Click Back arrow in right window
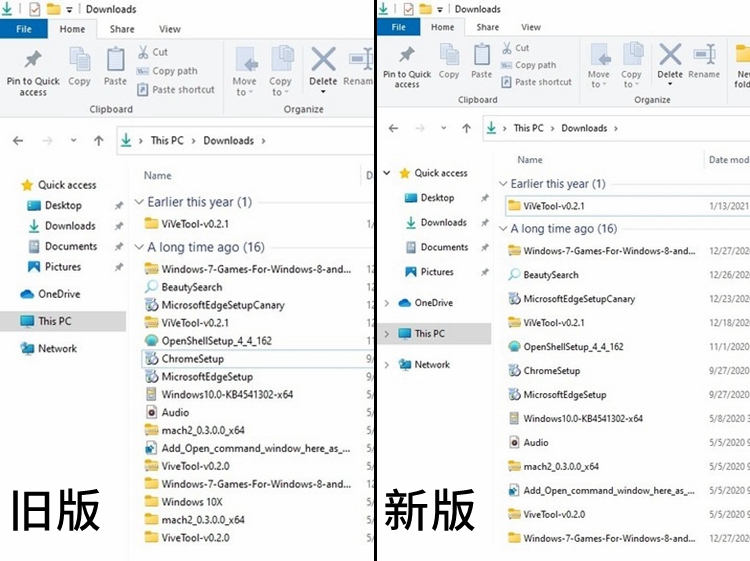This screenshot has height=561, width=750. click(x=393, y=128)
